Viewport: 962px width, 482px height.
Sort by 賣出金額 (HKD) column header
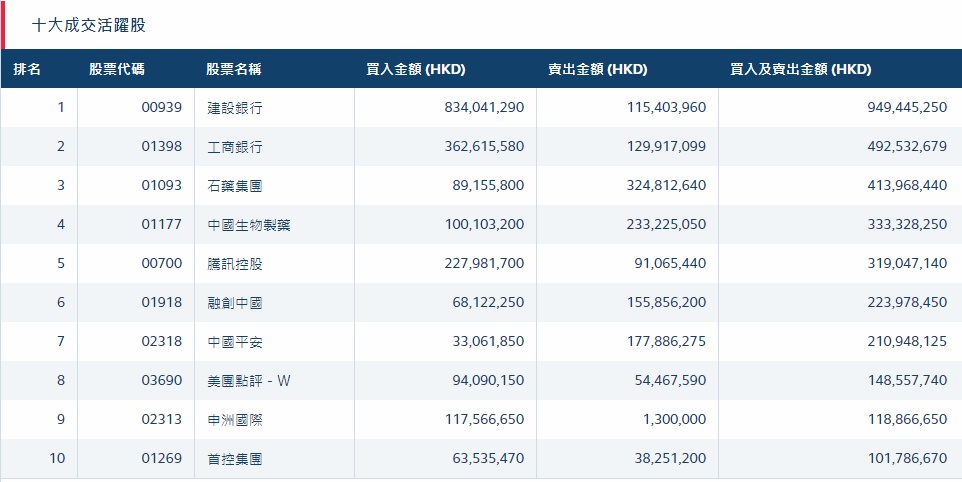[x=597, y=69]
